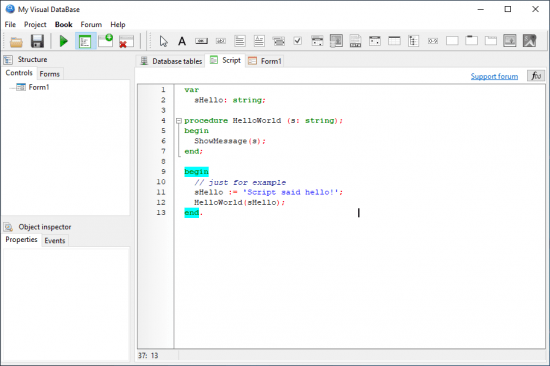Select the image component icon at the toolbar's end

pyautogui.click(x=529, y=41)
